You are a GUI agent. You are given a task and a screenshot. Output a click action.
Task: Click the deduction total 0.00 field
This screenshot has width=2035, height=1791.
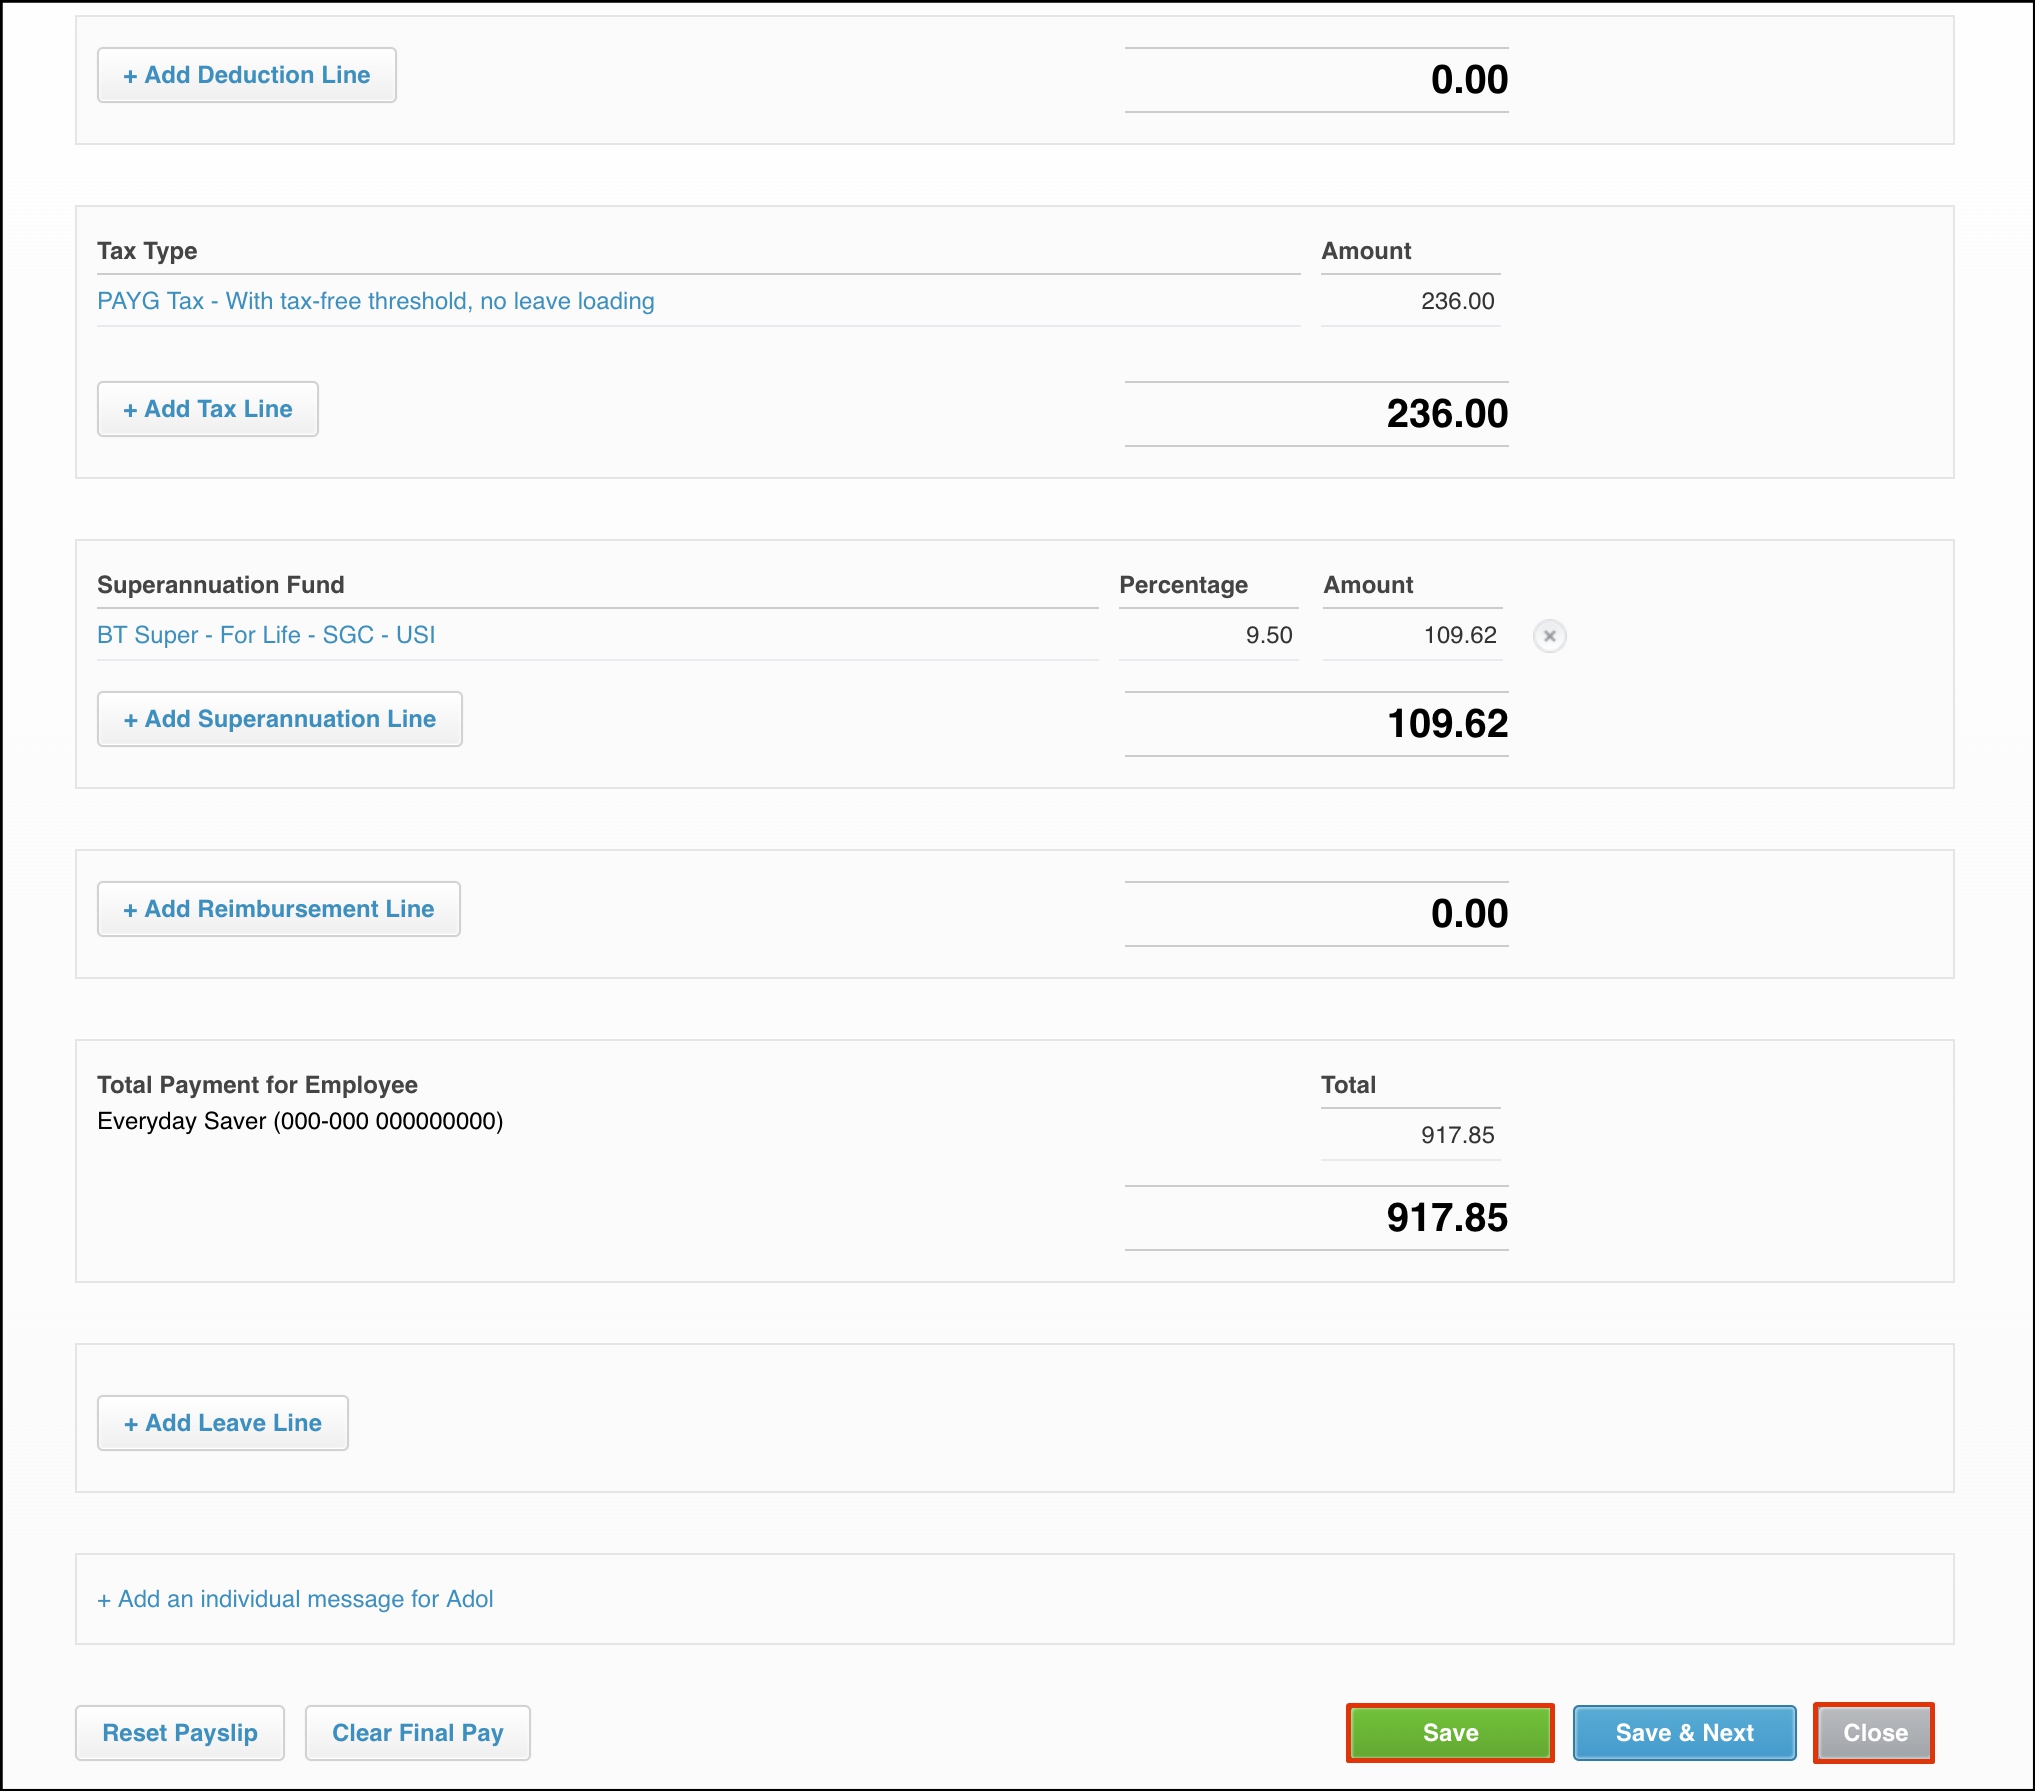point(1318,78)
